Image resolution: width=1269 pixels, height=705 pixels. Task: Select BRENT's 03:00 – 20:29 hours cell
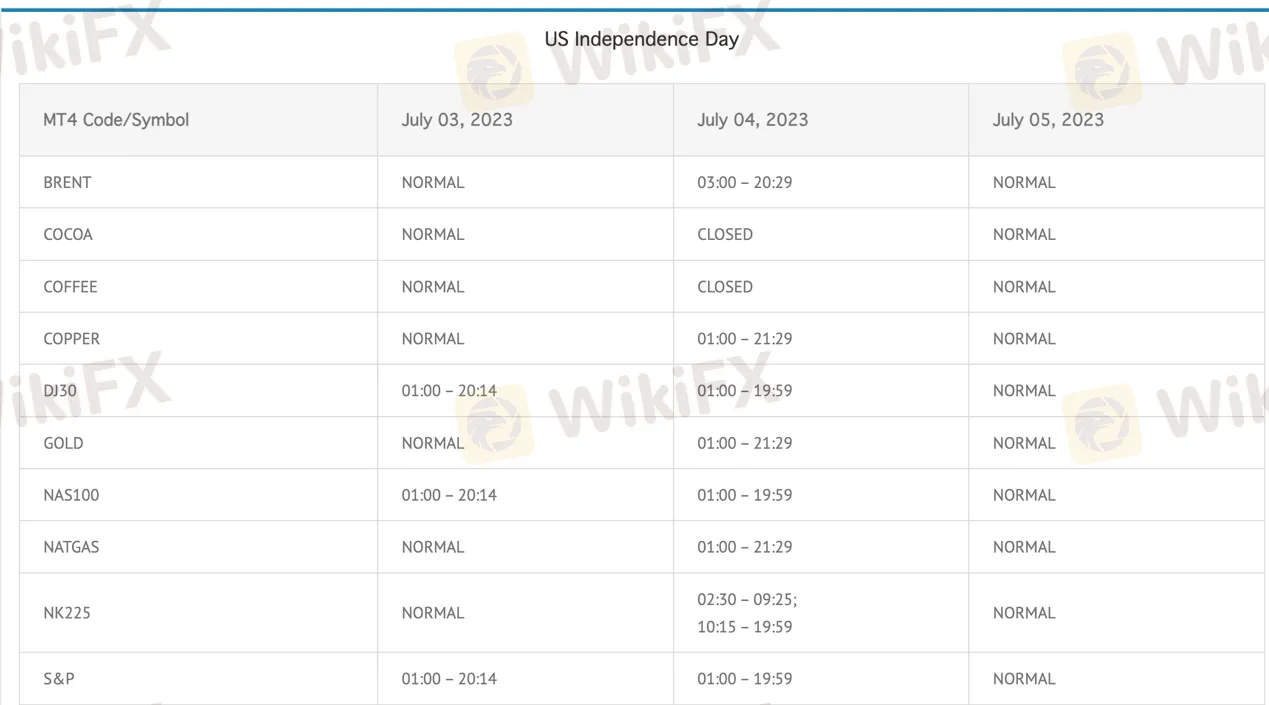coord(744,182)
